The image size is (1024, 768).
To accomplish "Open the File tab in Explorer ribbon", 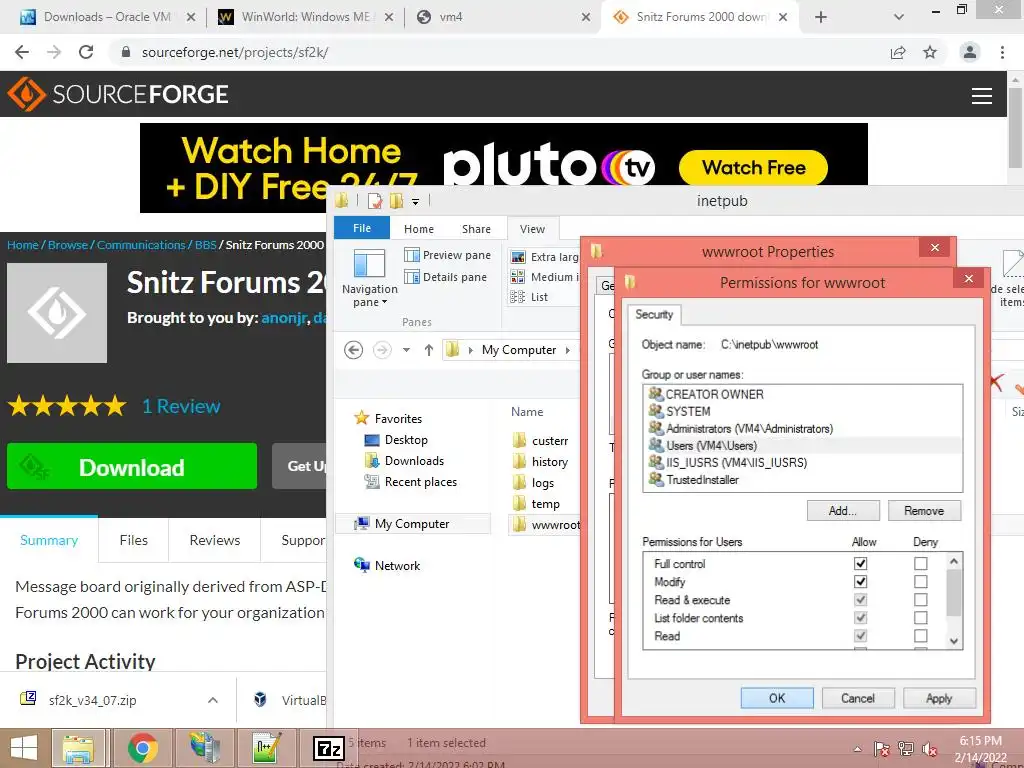I will [x=362, y=228].
